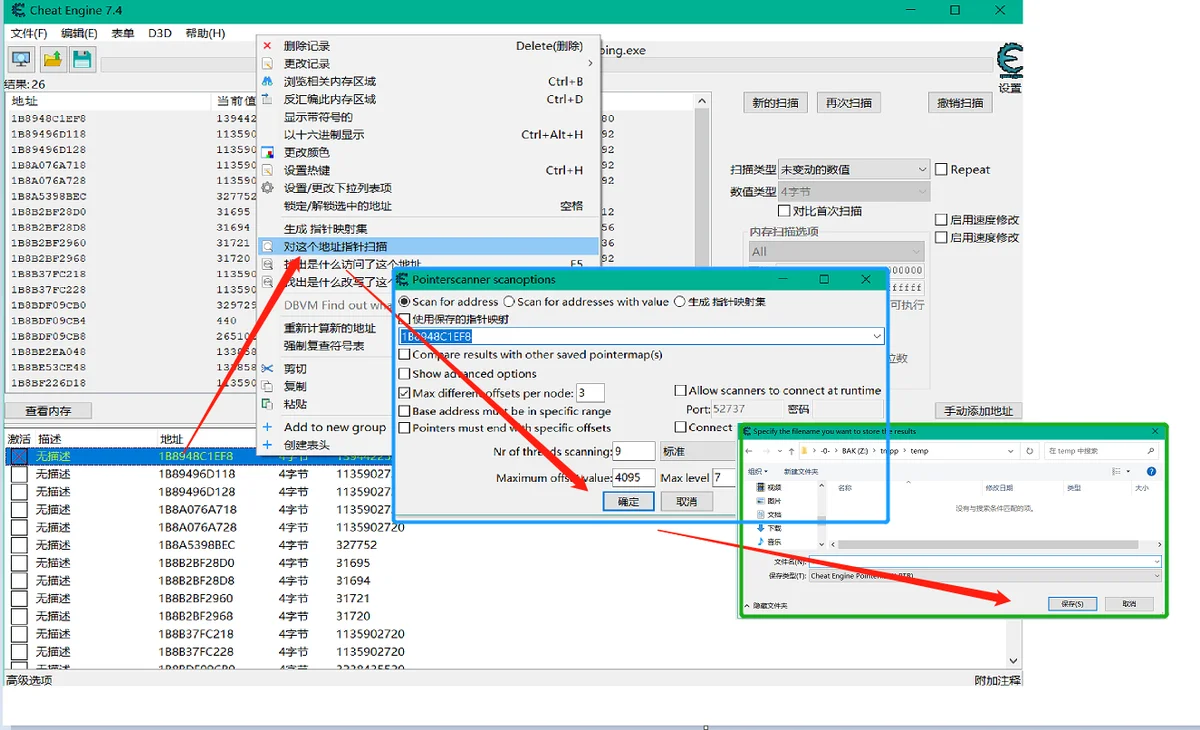Confirm Pointerscanner options with 确定

pyautogui.click(x=628, y=502)
